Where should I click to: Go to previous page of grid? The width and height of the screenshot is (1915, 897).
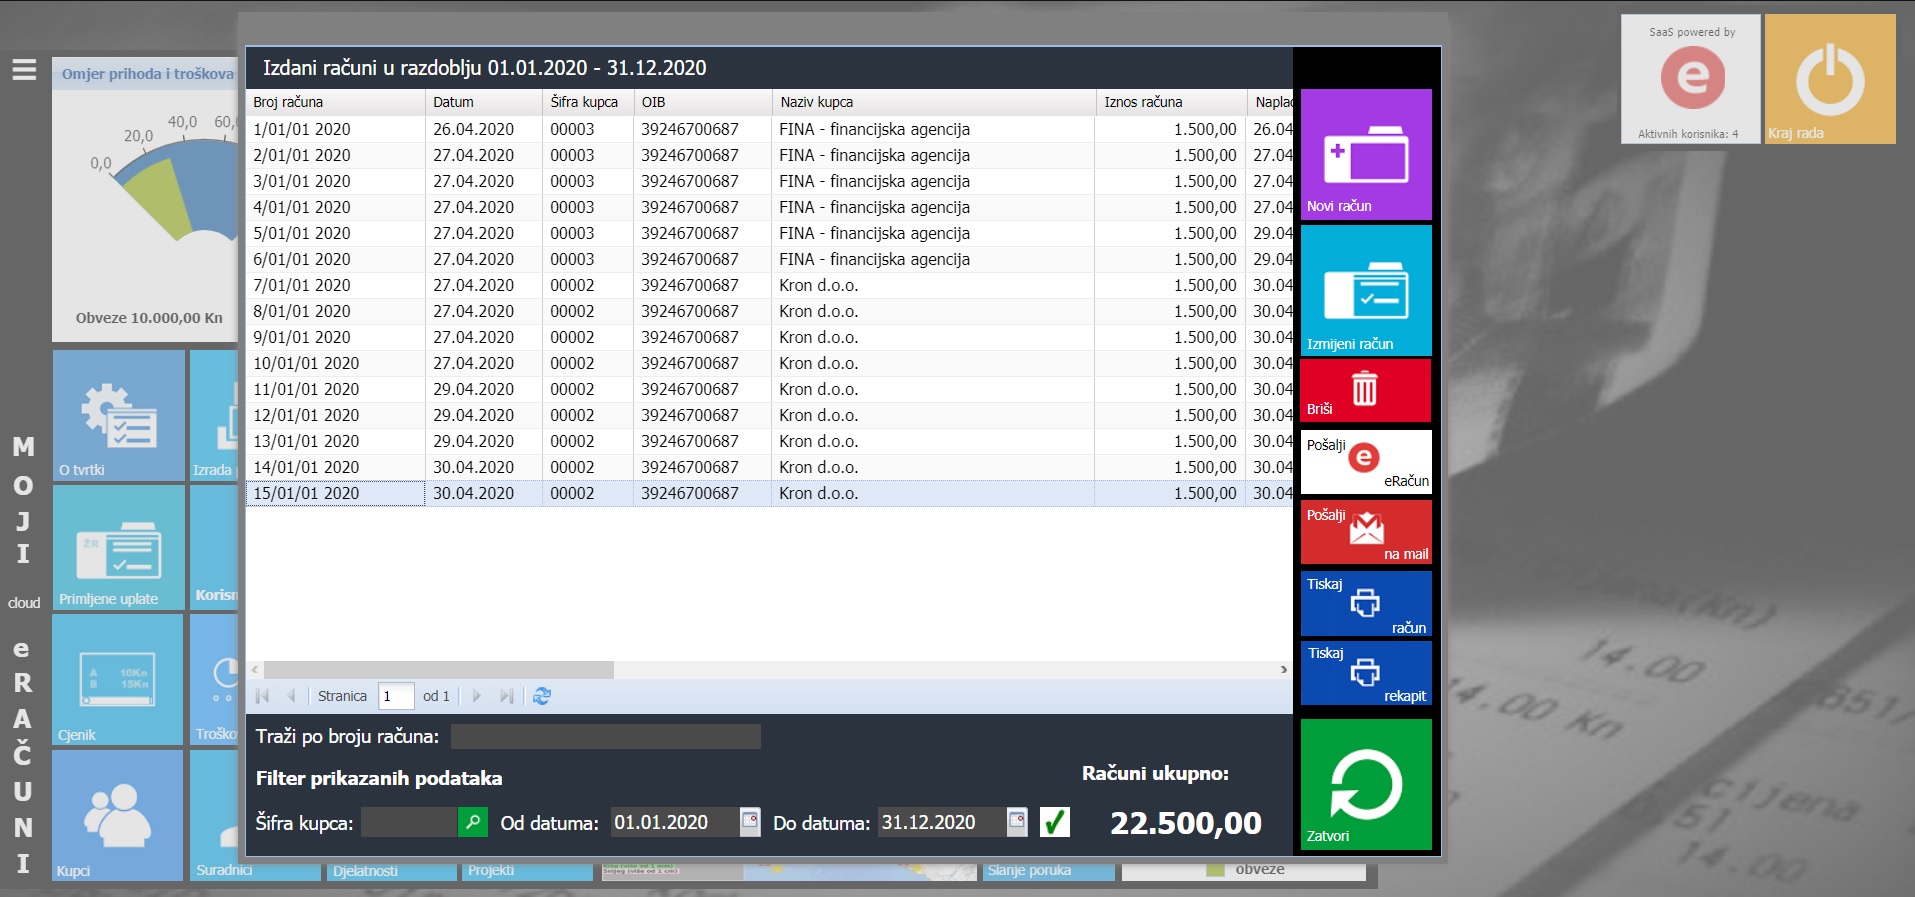291,696
